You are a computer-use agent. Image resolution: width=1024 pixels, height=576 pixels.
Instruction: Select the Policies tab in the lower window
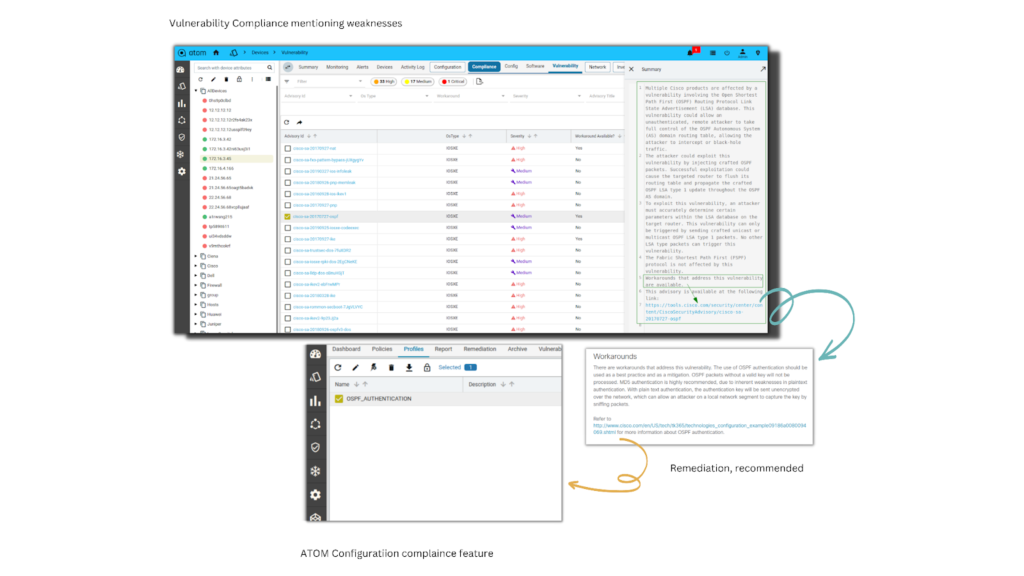382,349
